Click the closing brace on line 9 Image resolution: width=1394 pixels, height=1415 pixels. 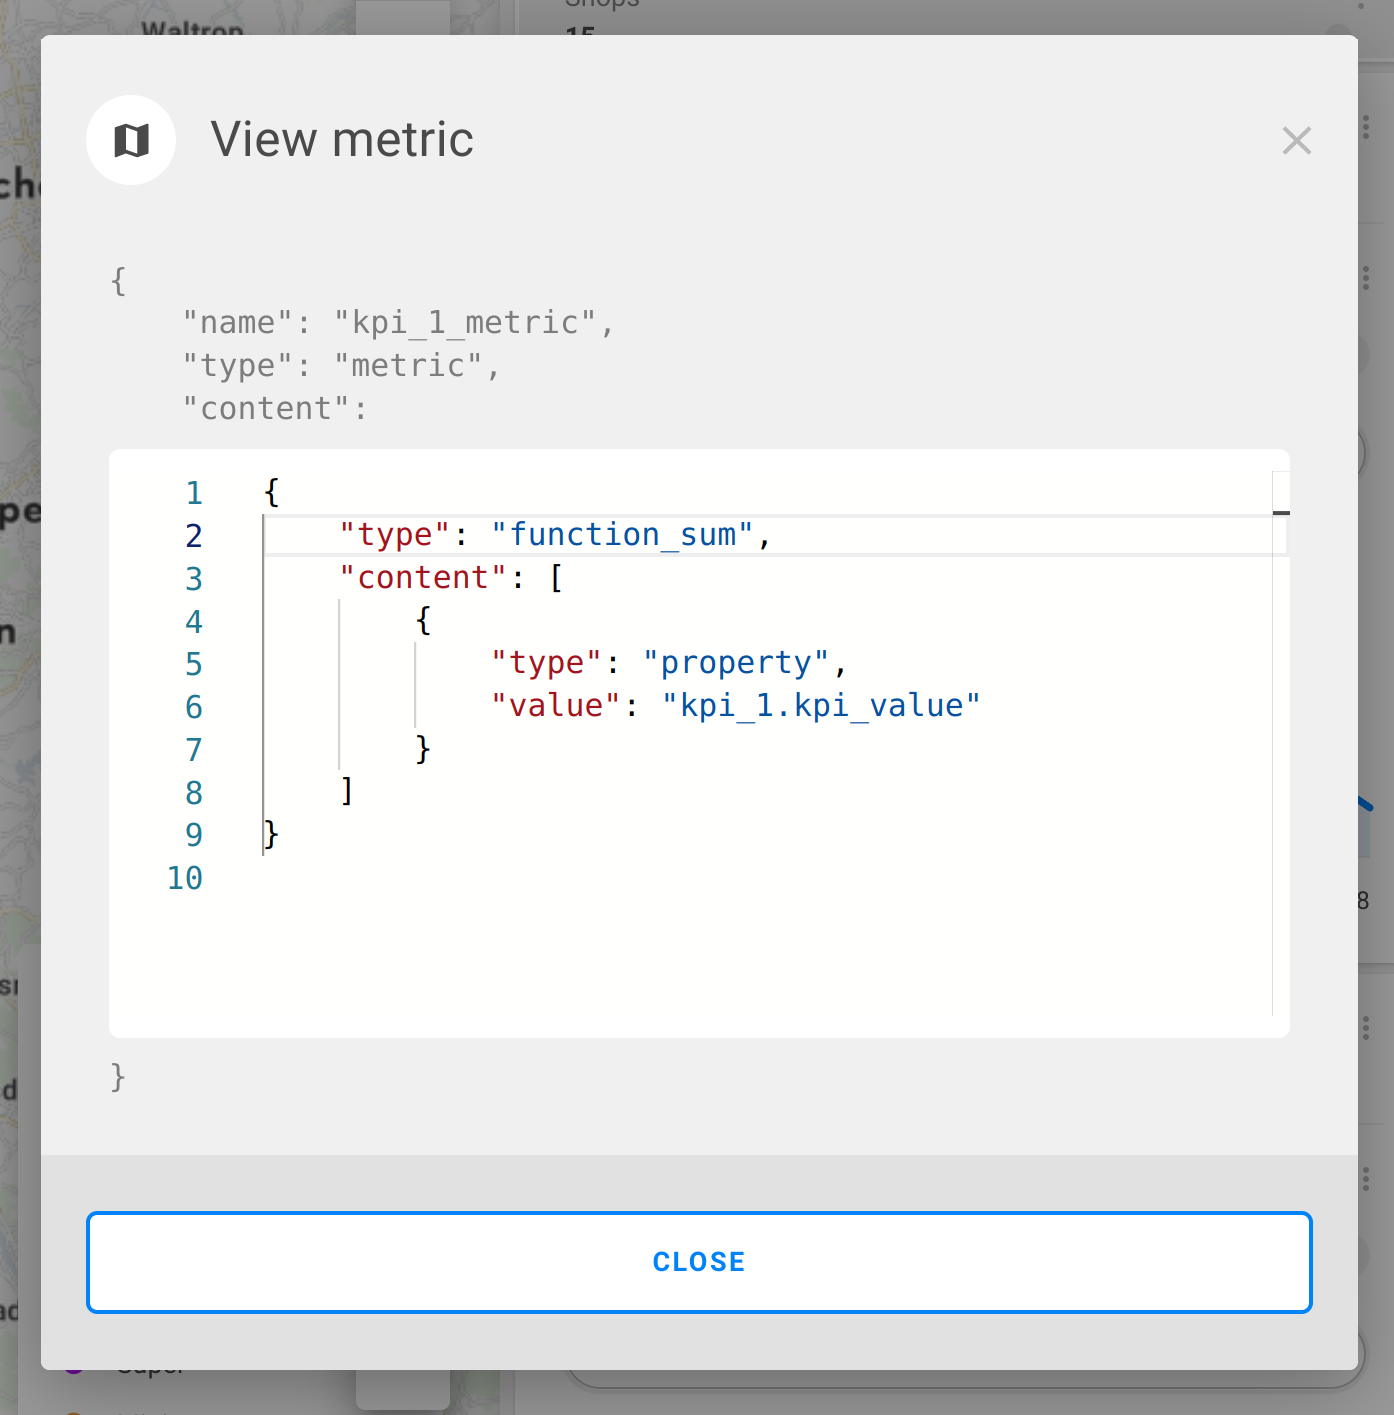tap(271, 834)
